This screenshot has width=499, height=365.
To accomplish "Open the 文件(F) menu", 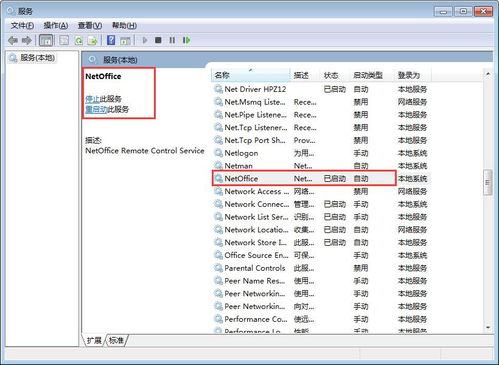I will [22, 26].
